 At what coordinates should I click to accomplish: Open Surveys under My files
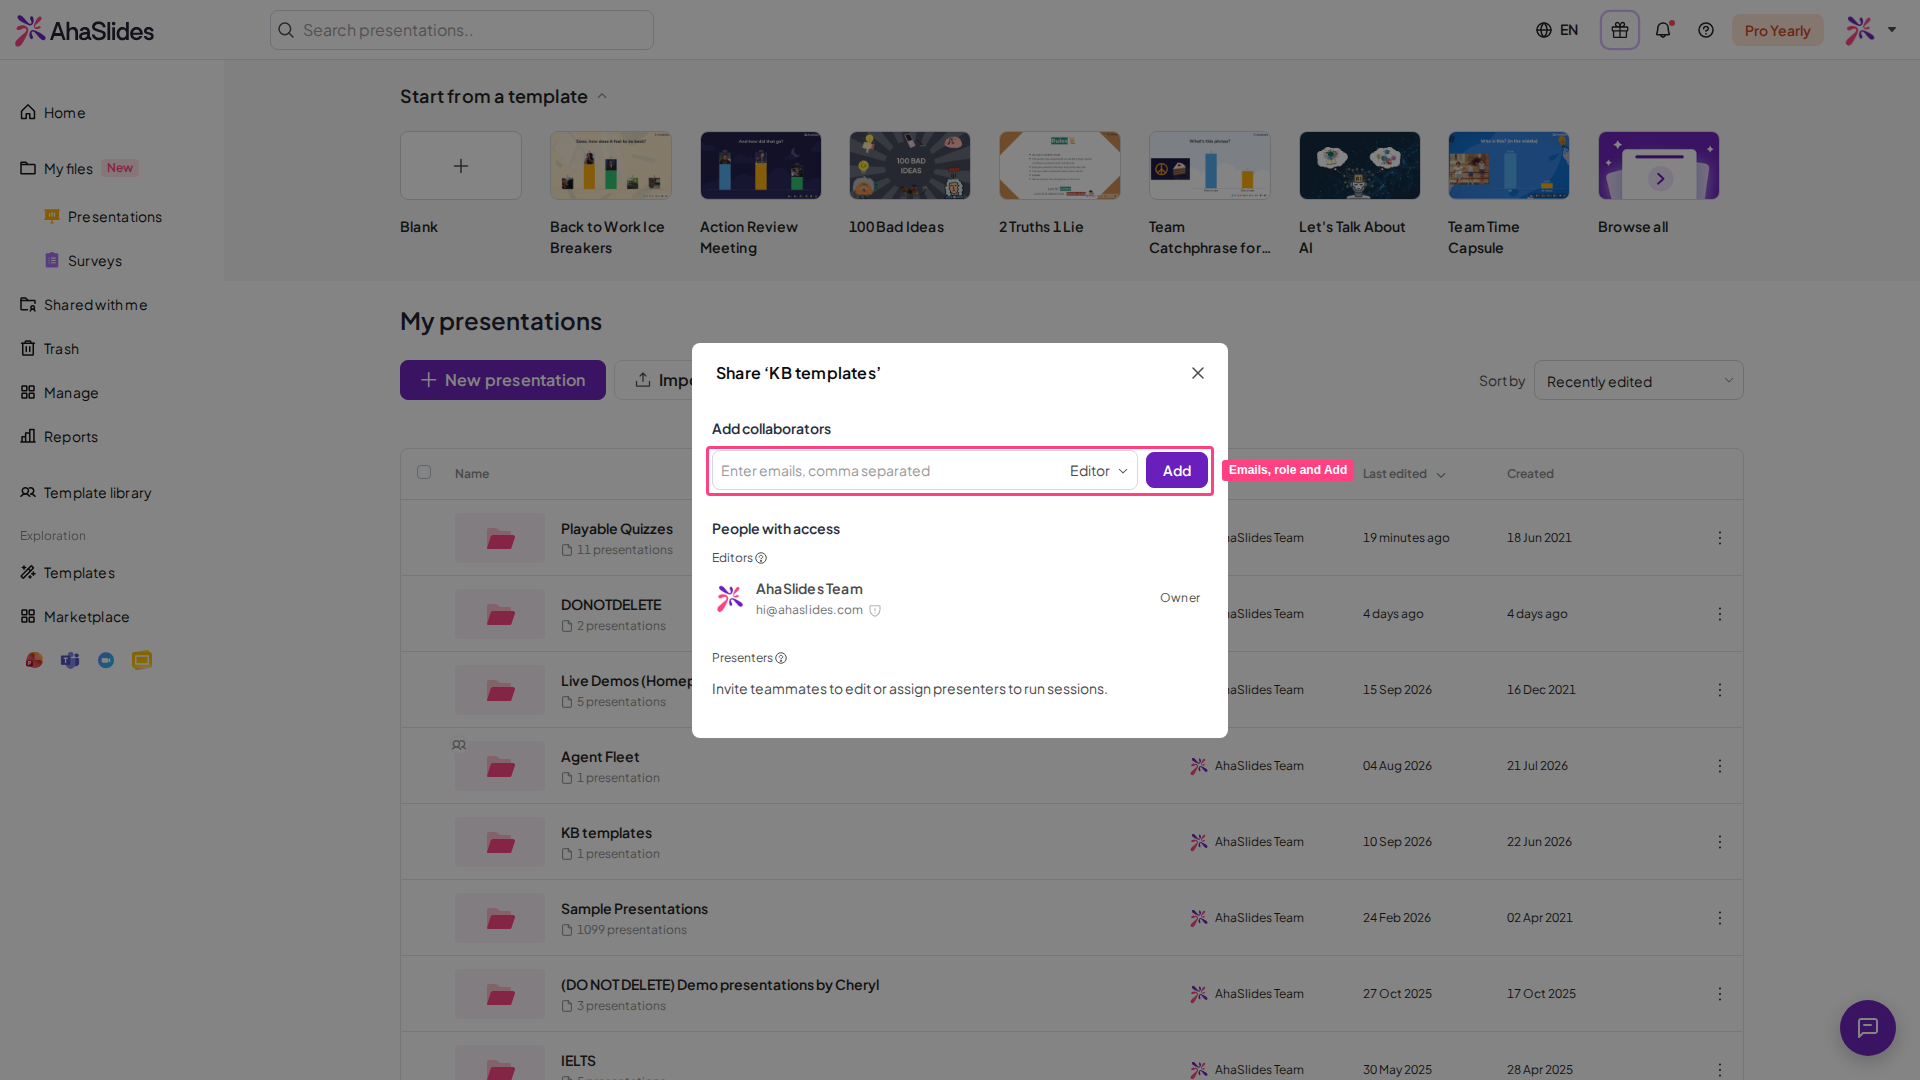click(84, 261)
